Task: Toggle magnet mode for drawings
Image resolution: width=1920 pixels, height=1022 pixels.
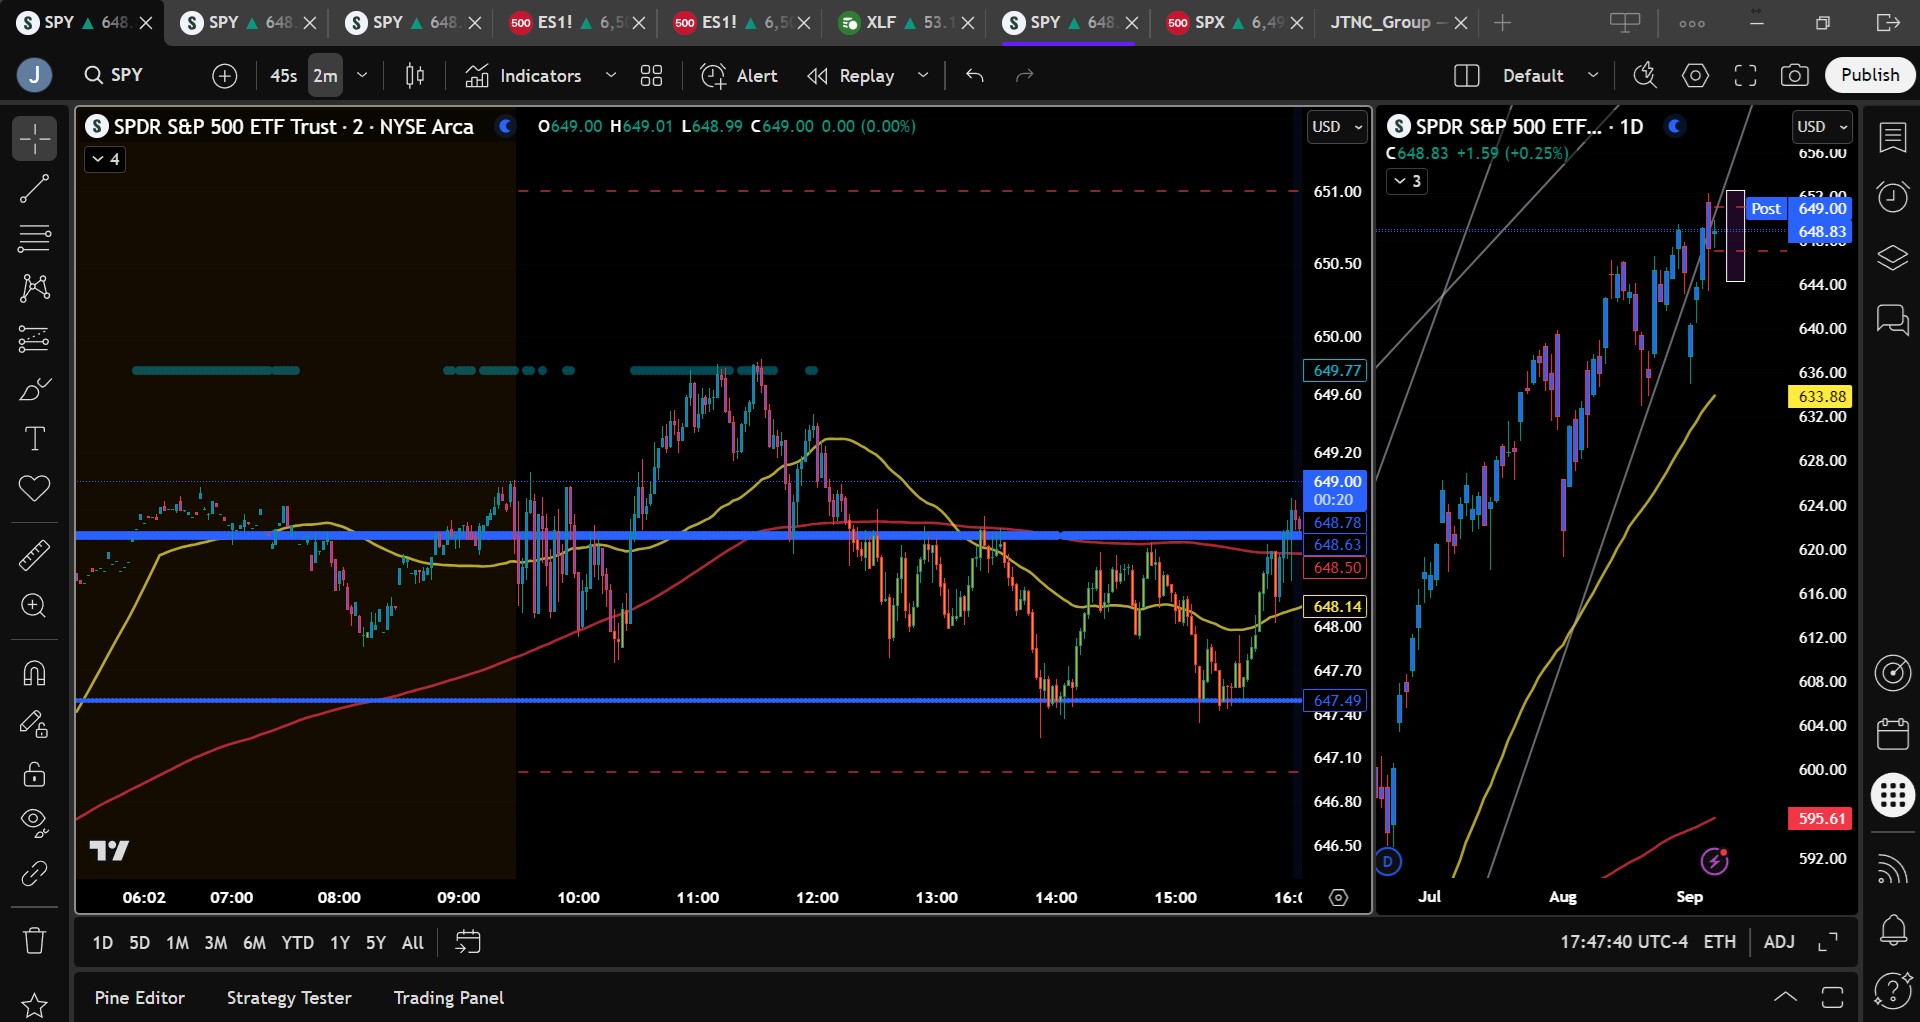Action: [x=34, y=673]
